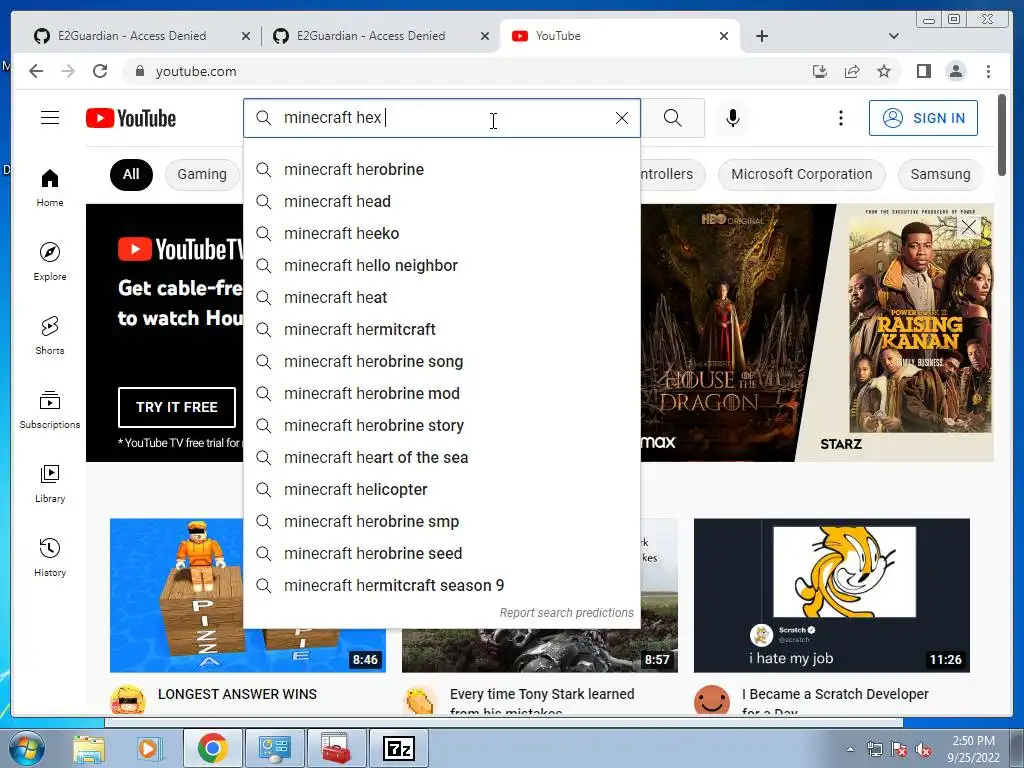Choose suggestion minecraft herobrine story

point(441,426)
